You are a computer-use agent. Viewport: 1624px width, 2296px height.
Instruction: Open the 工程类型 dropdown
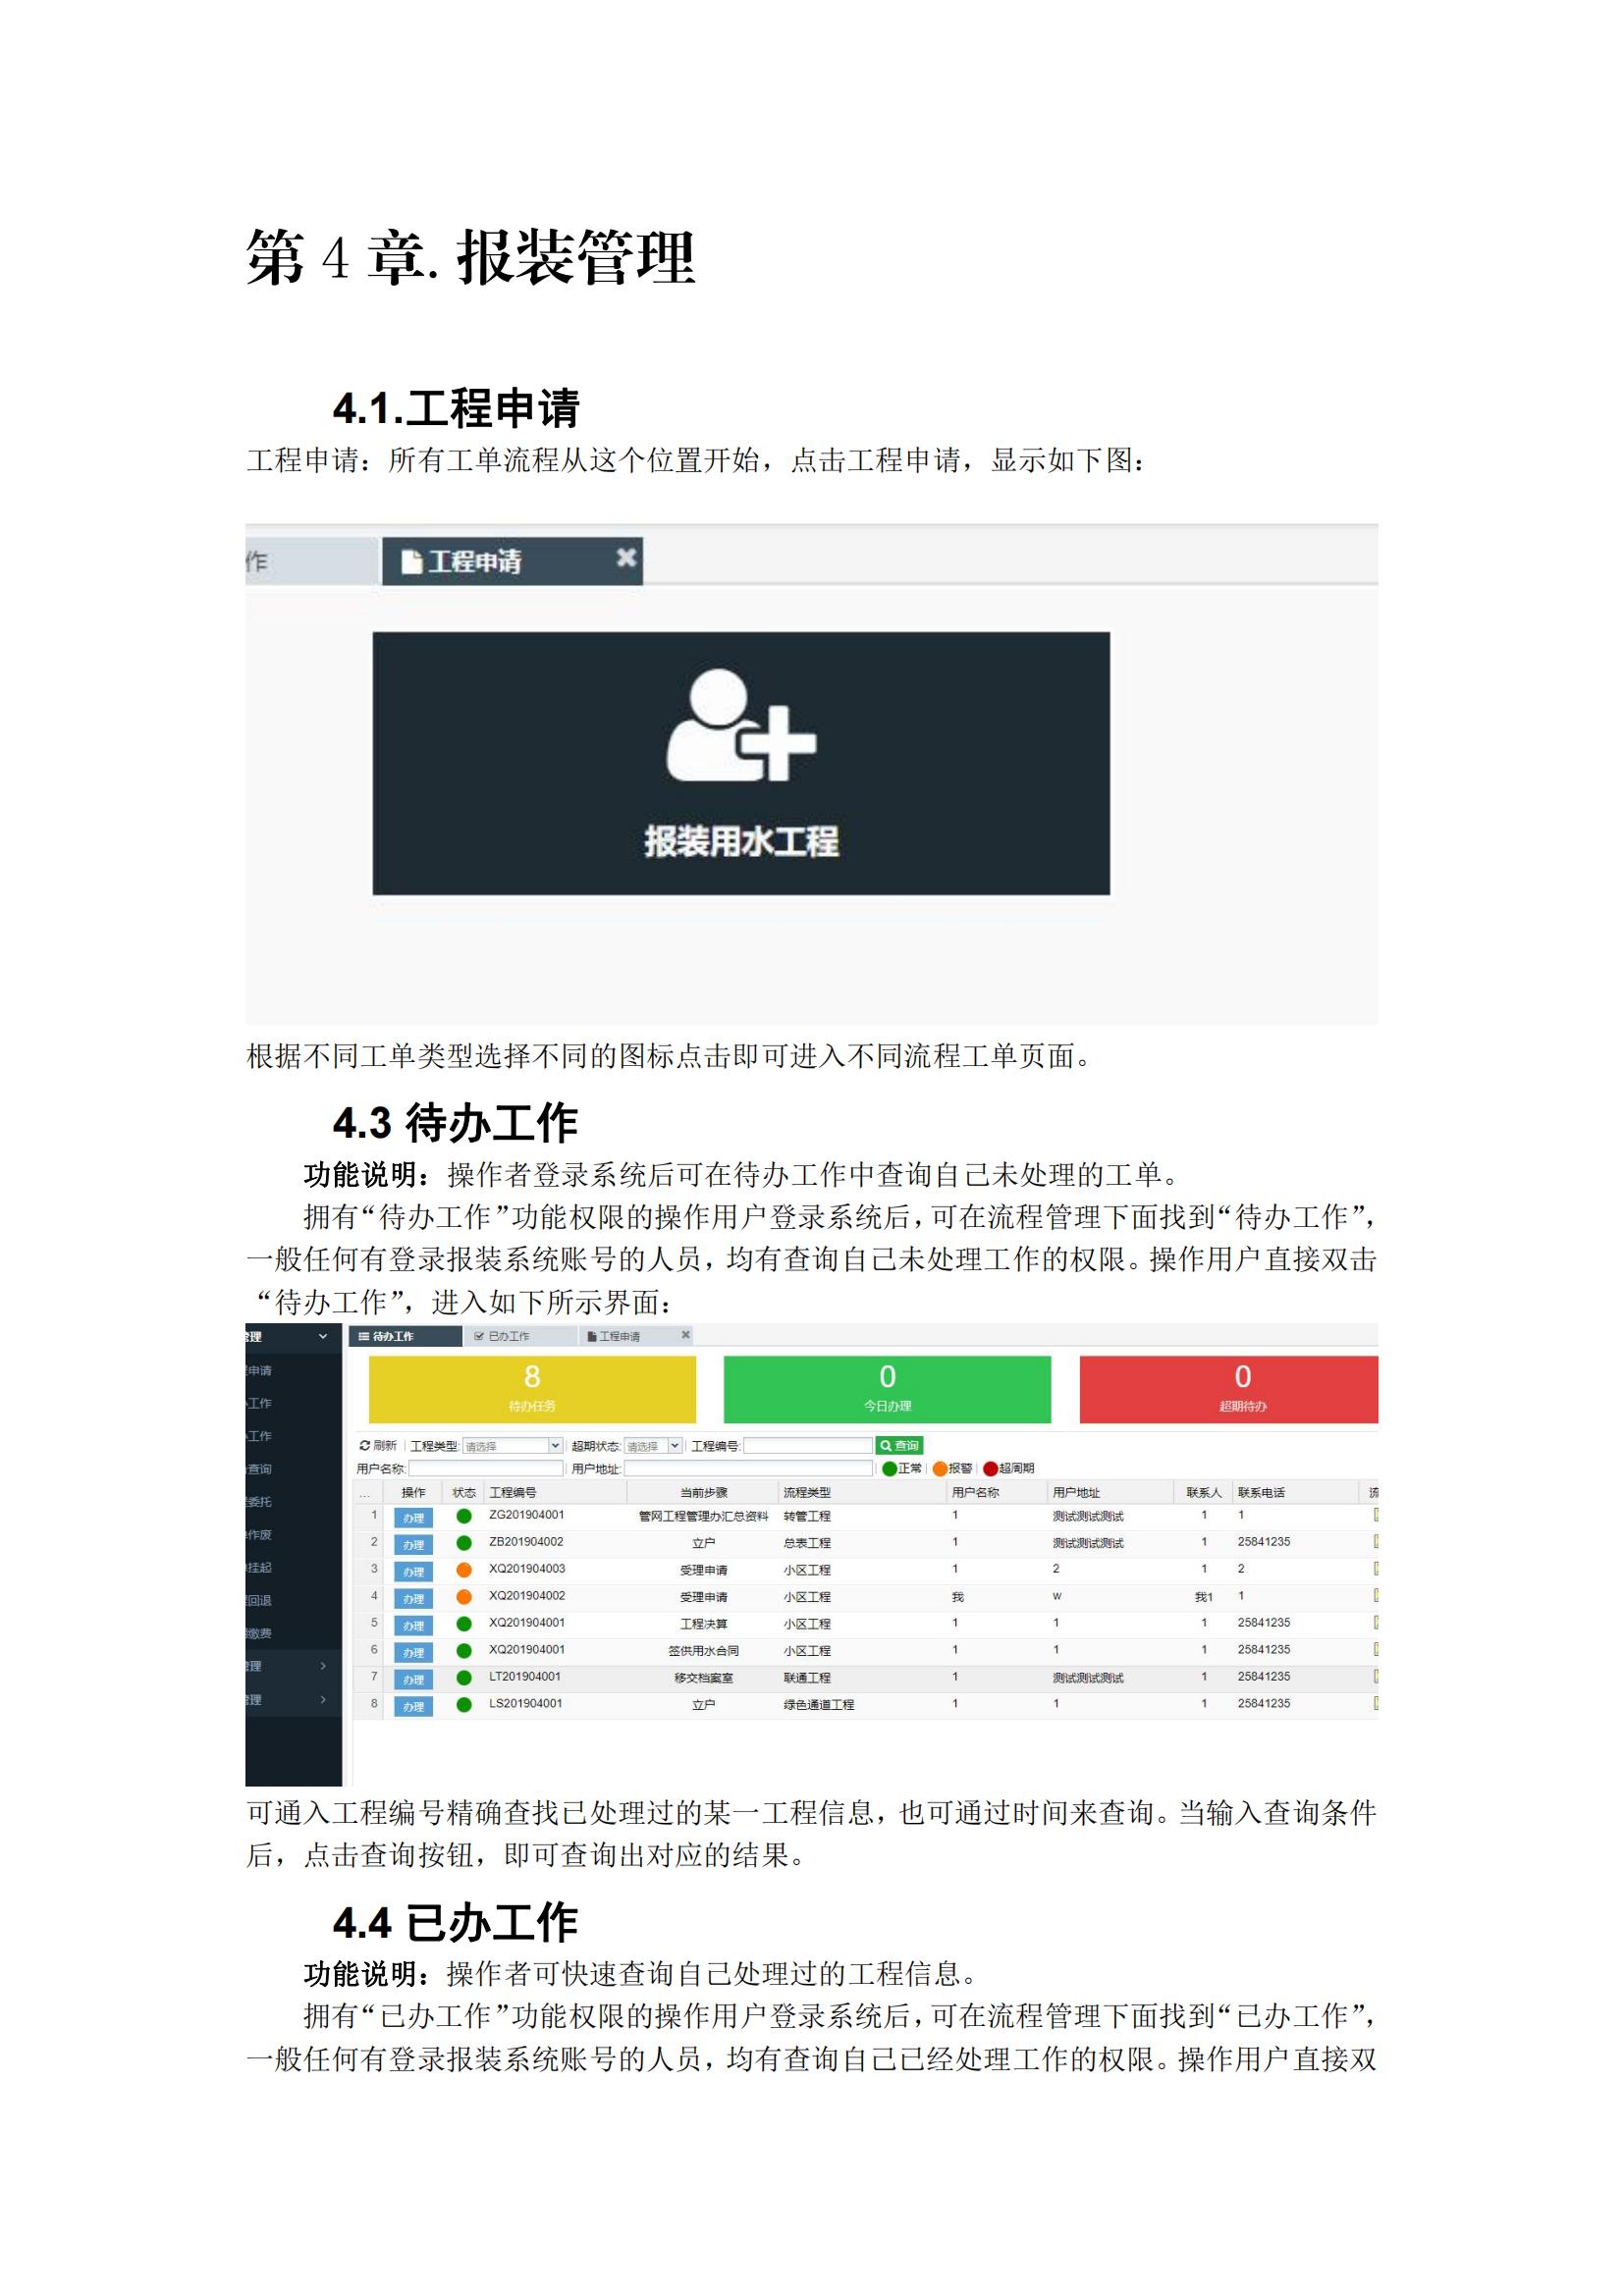point(555,1446)
